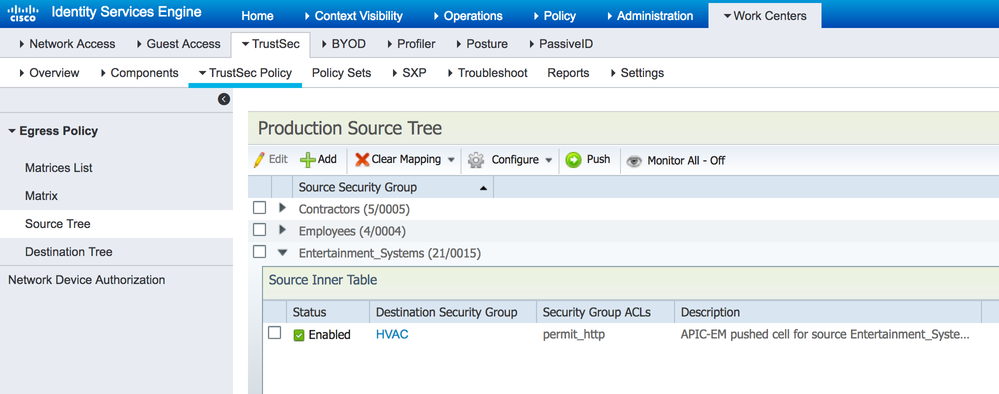The height and width of the screenshot is (394, 999).
Task: Open the SXP tab
Action: point(409,73)
